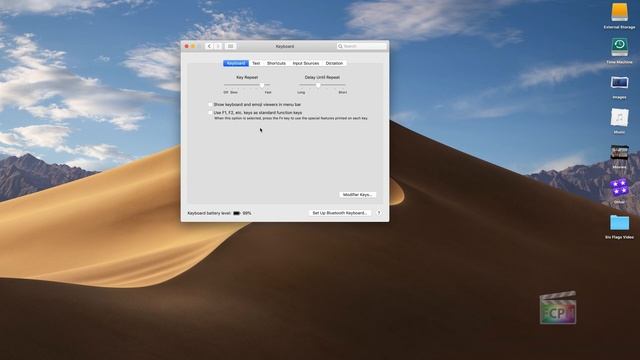Image resolution: width=640 pixels, height=360 pixels.
Task: Switch to the Keyboard tab
Action: [x=236, y=63]
